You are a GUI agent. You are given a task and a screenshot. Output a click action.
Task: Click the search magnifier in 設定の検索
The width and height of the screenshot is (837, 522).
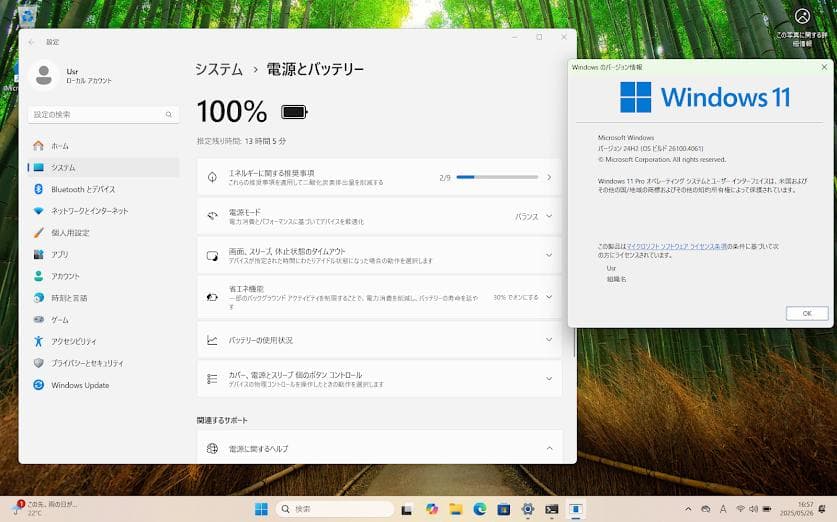pos(169,115)
